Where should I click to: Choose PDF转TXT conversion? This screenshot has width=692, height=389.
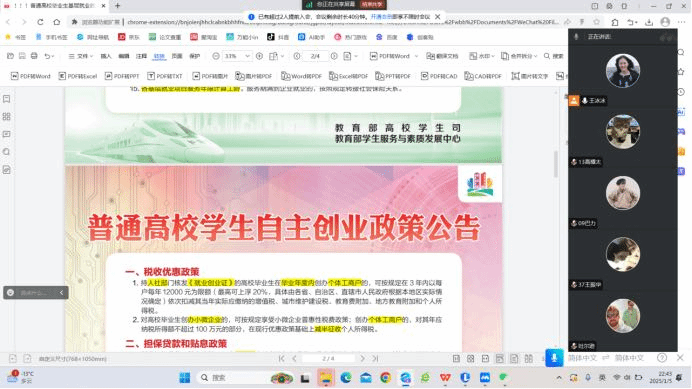(x=165, y=76)
